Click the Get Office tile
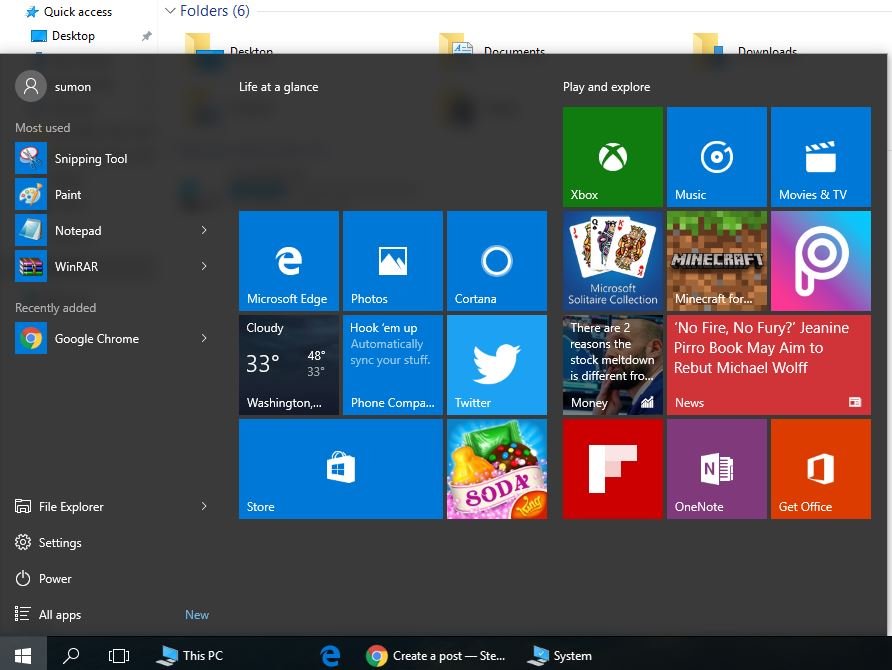Screen dimensions: 892x670 click(x=821, y=469)
